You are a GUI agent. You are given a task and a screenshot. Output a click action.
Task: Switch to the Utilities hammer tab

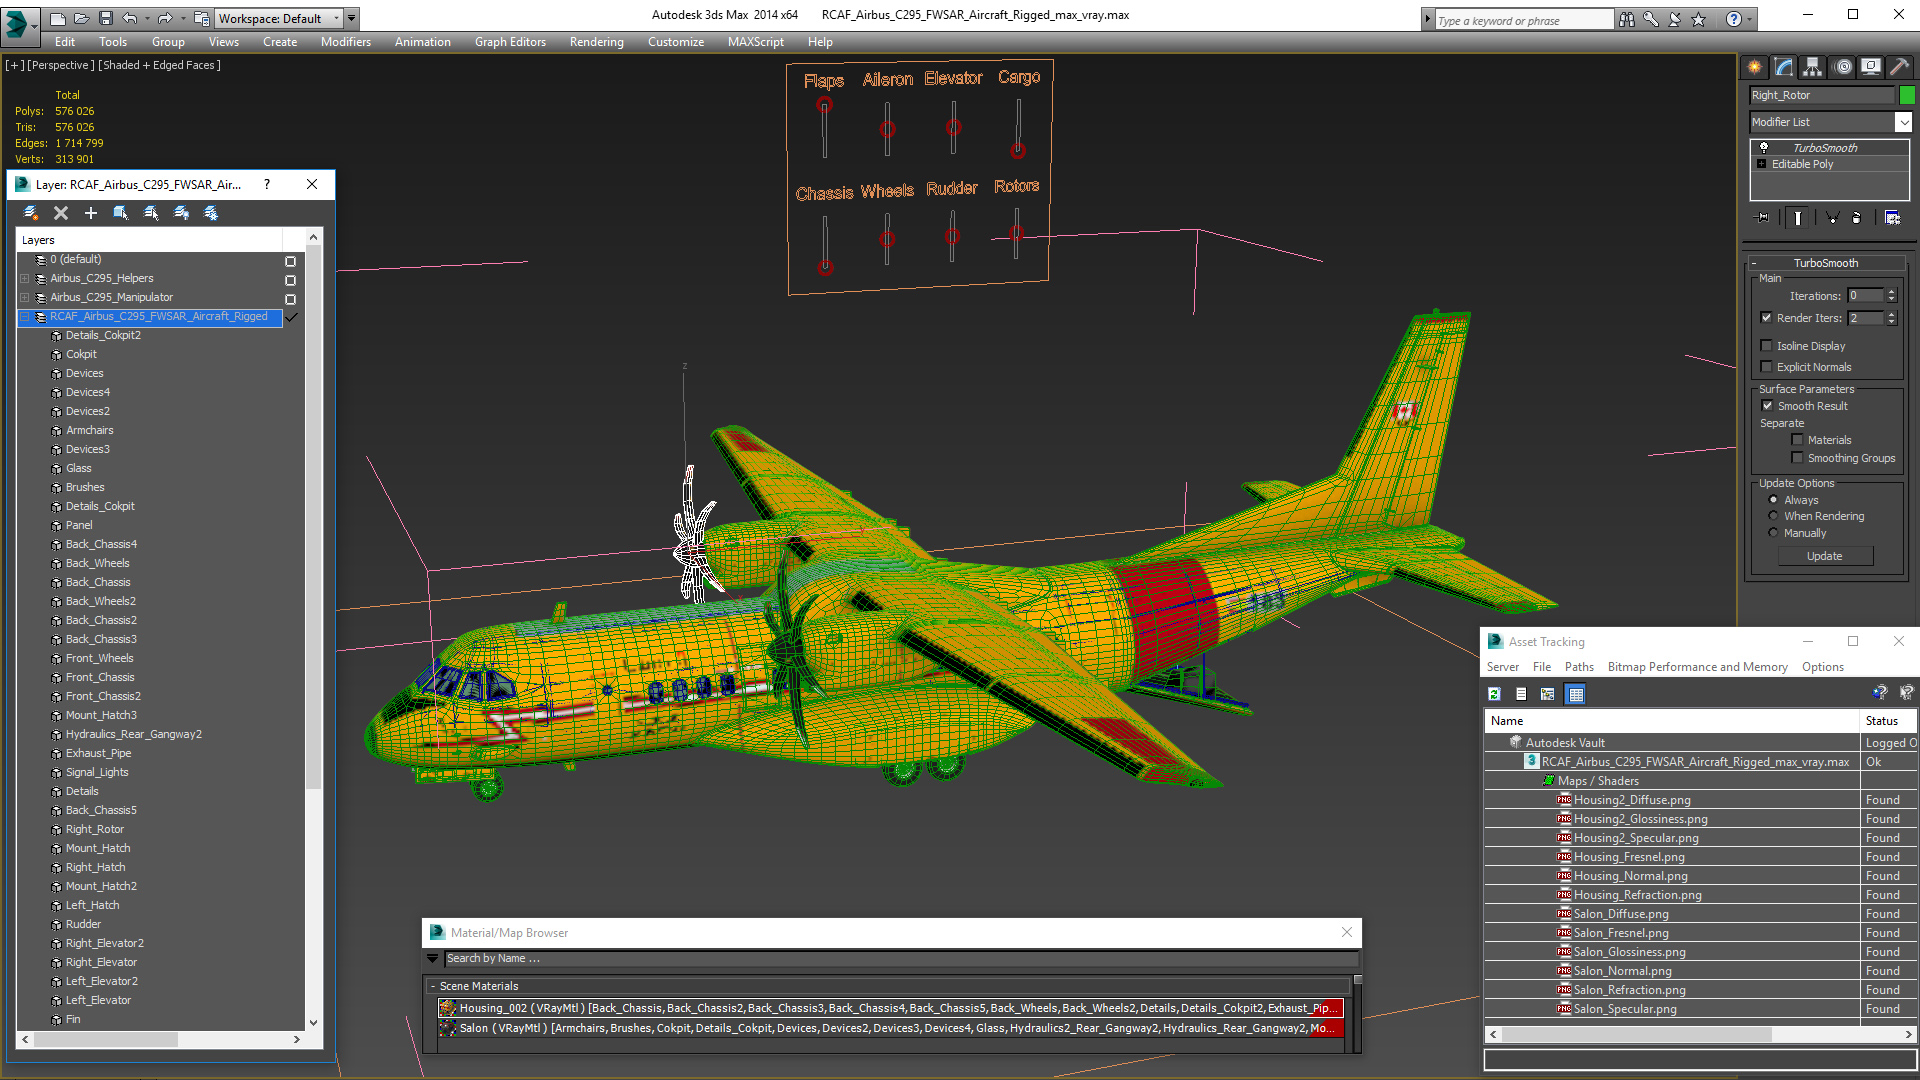coord(1900,67)
